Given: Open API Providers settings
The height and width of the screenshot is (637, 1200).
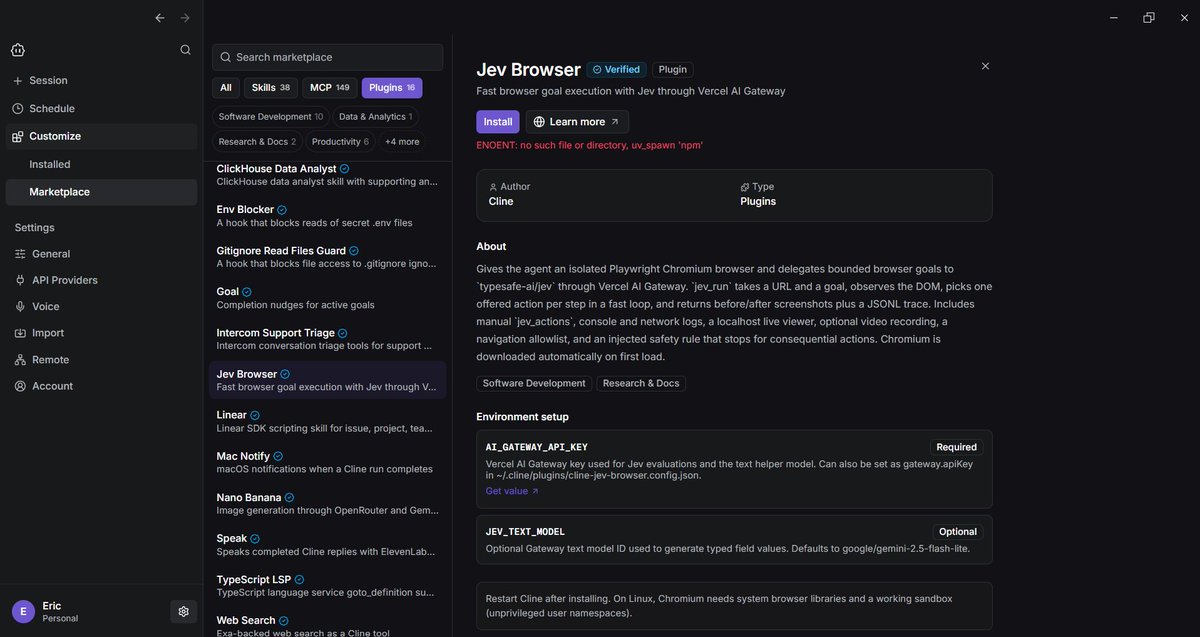Looking at the screenshot, I should pyautogui.click(x=100, y=280).
